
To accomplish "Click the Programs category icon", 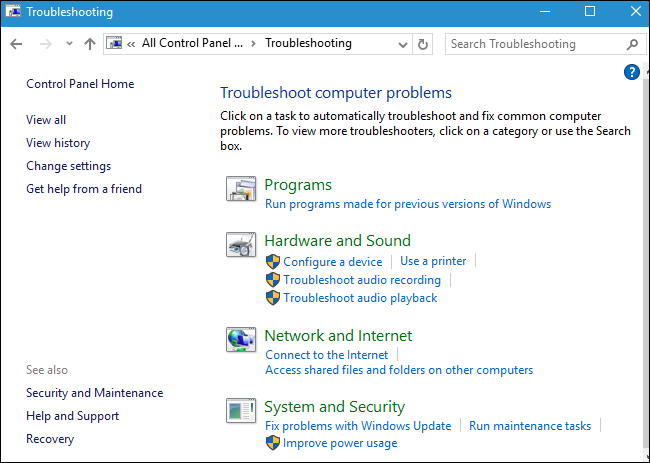I will point(241,189).
